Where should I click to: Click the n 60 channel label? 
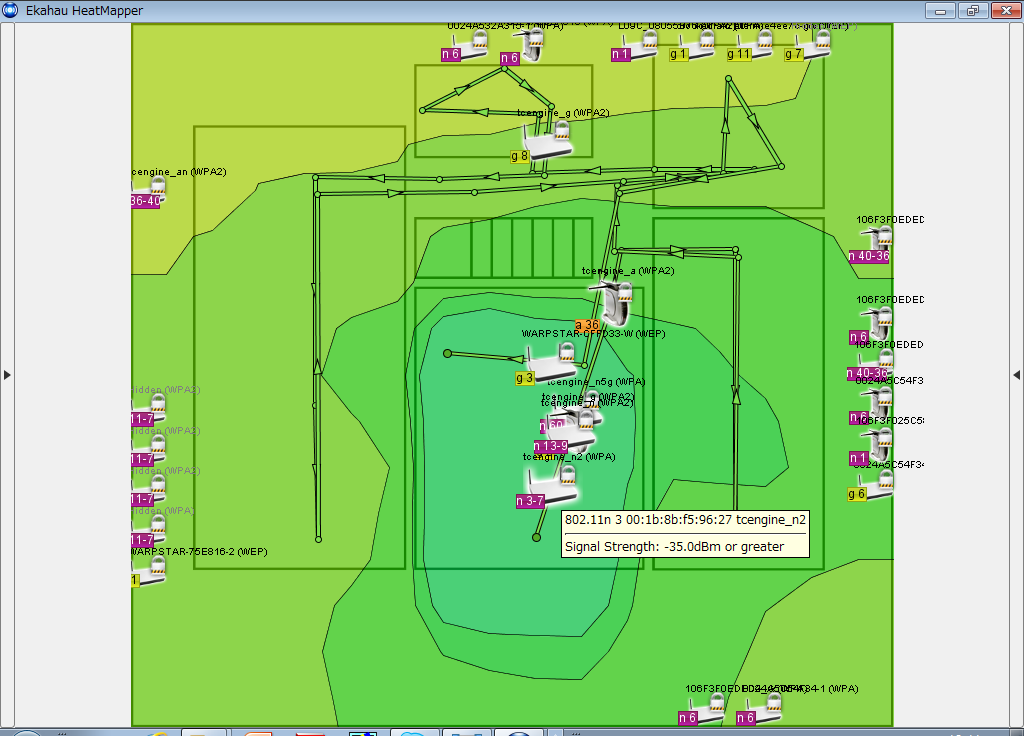(552, 425)
